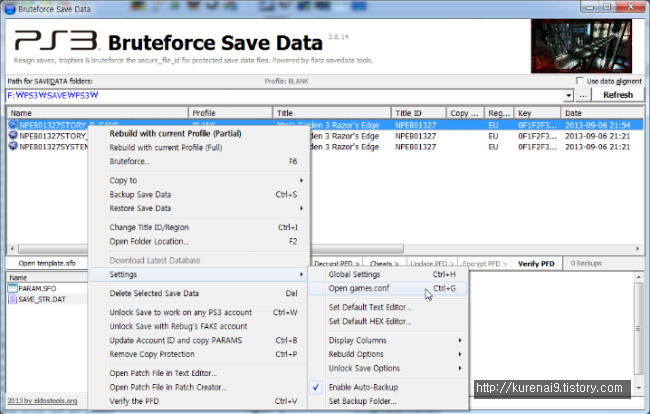Select Backup Save Data menu item
Viewport: 650px width, 414px height.
(140, 194)
